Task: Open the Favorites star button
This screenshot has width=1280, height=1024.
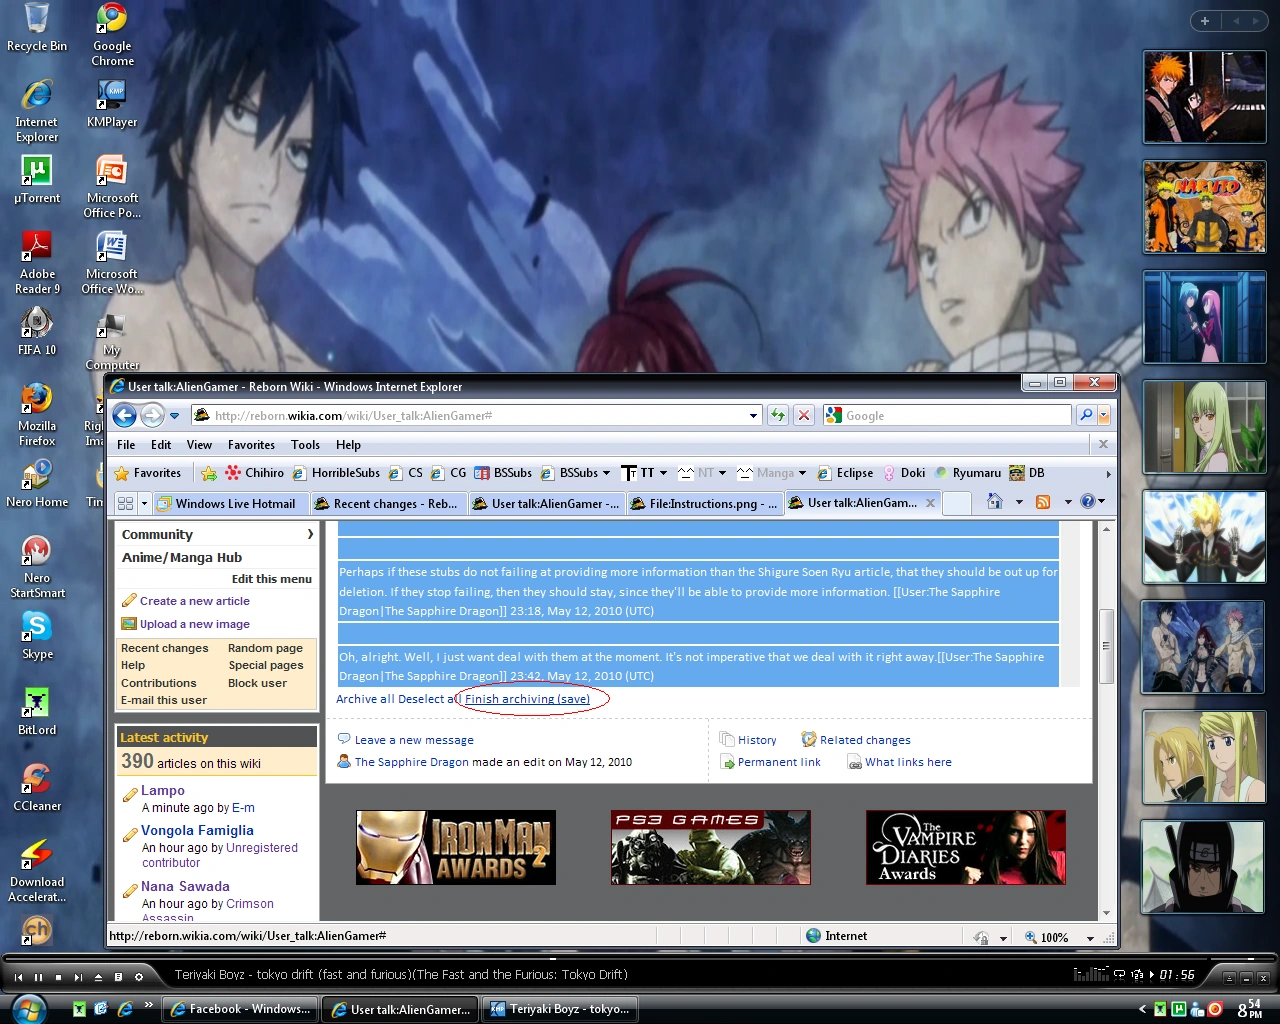Action: [148, 473]
